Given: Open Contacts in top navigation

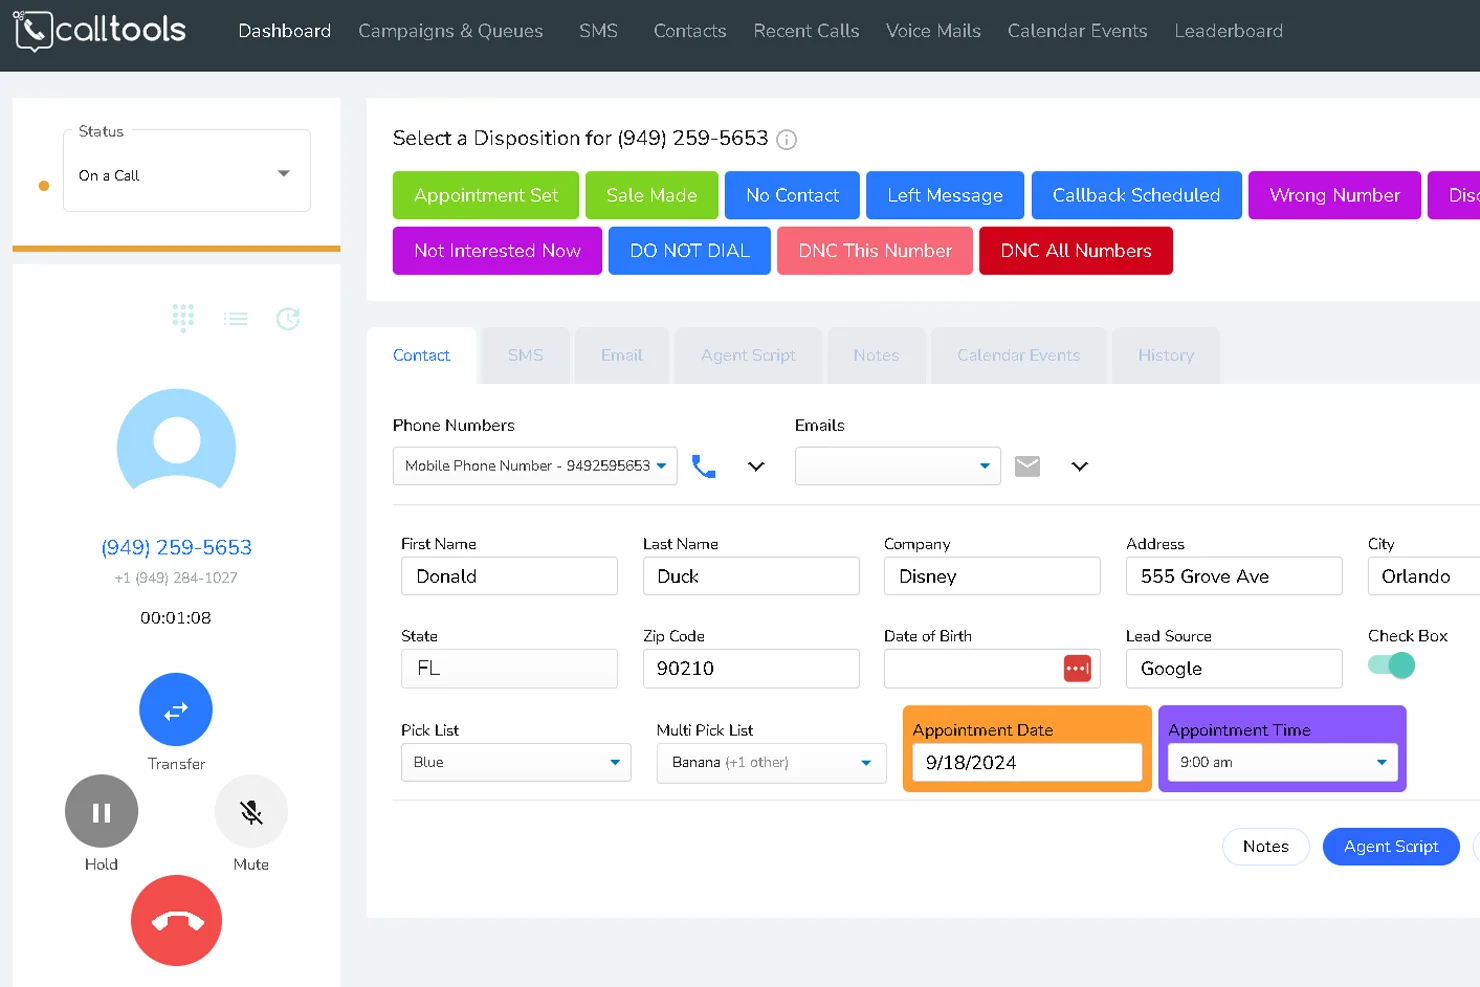Looking at the screenshot, I should coord(690,31).
